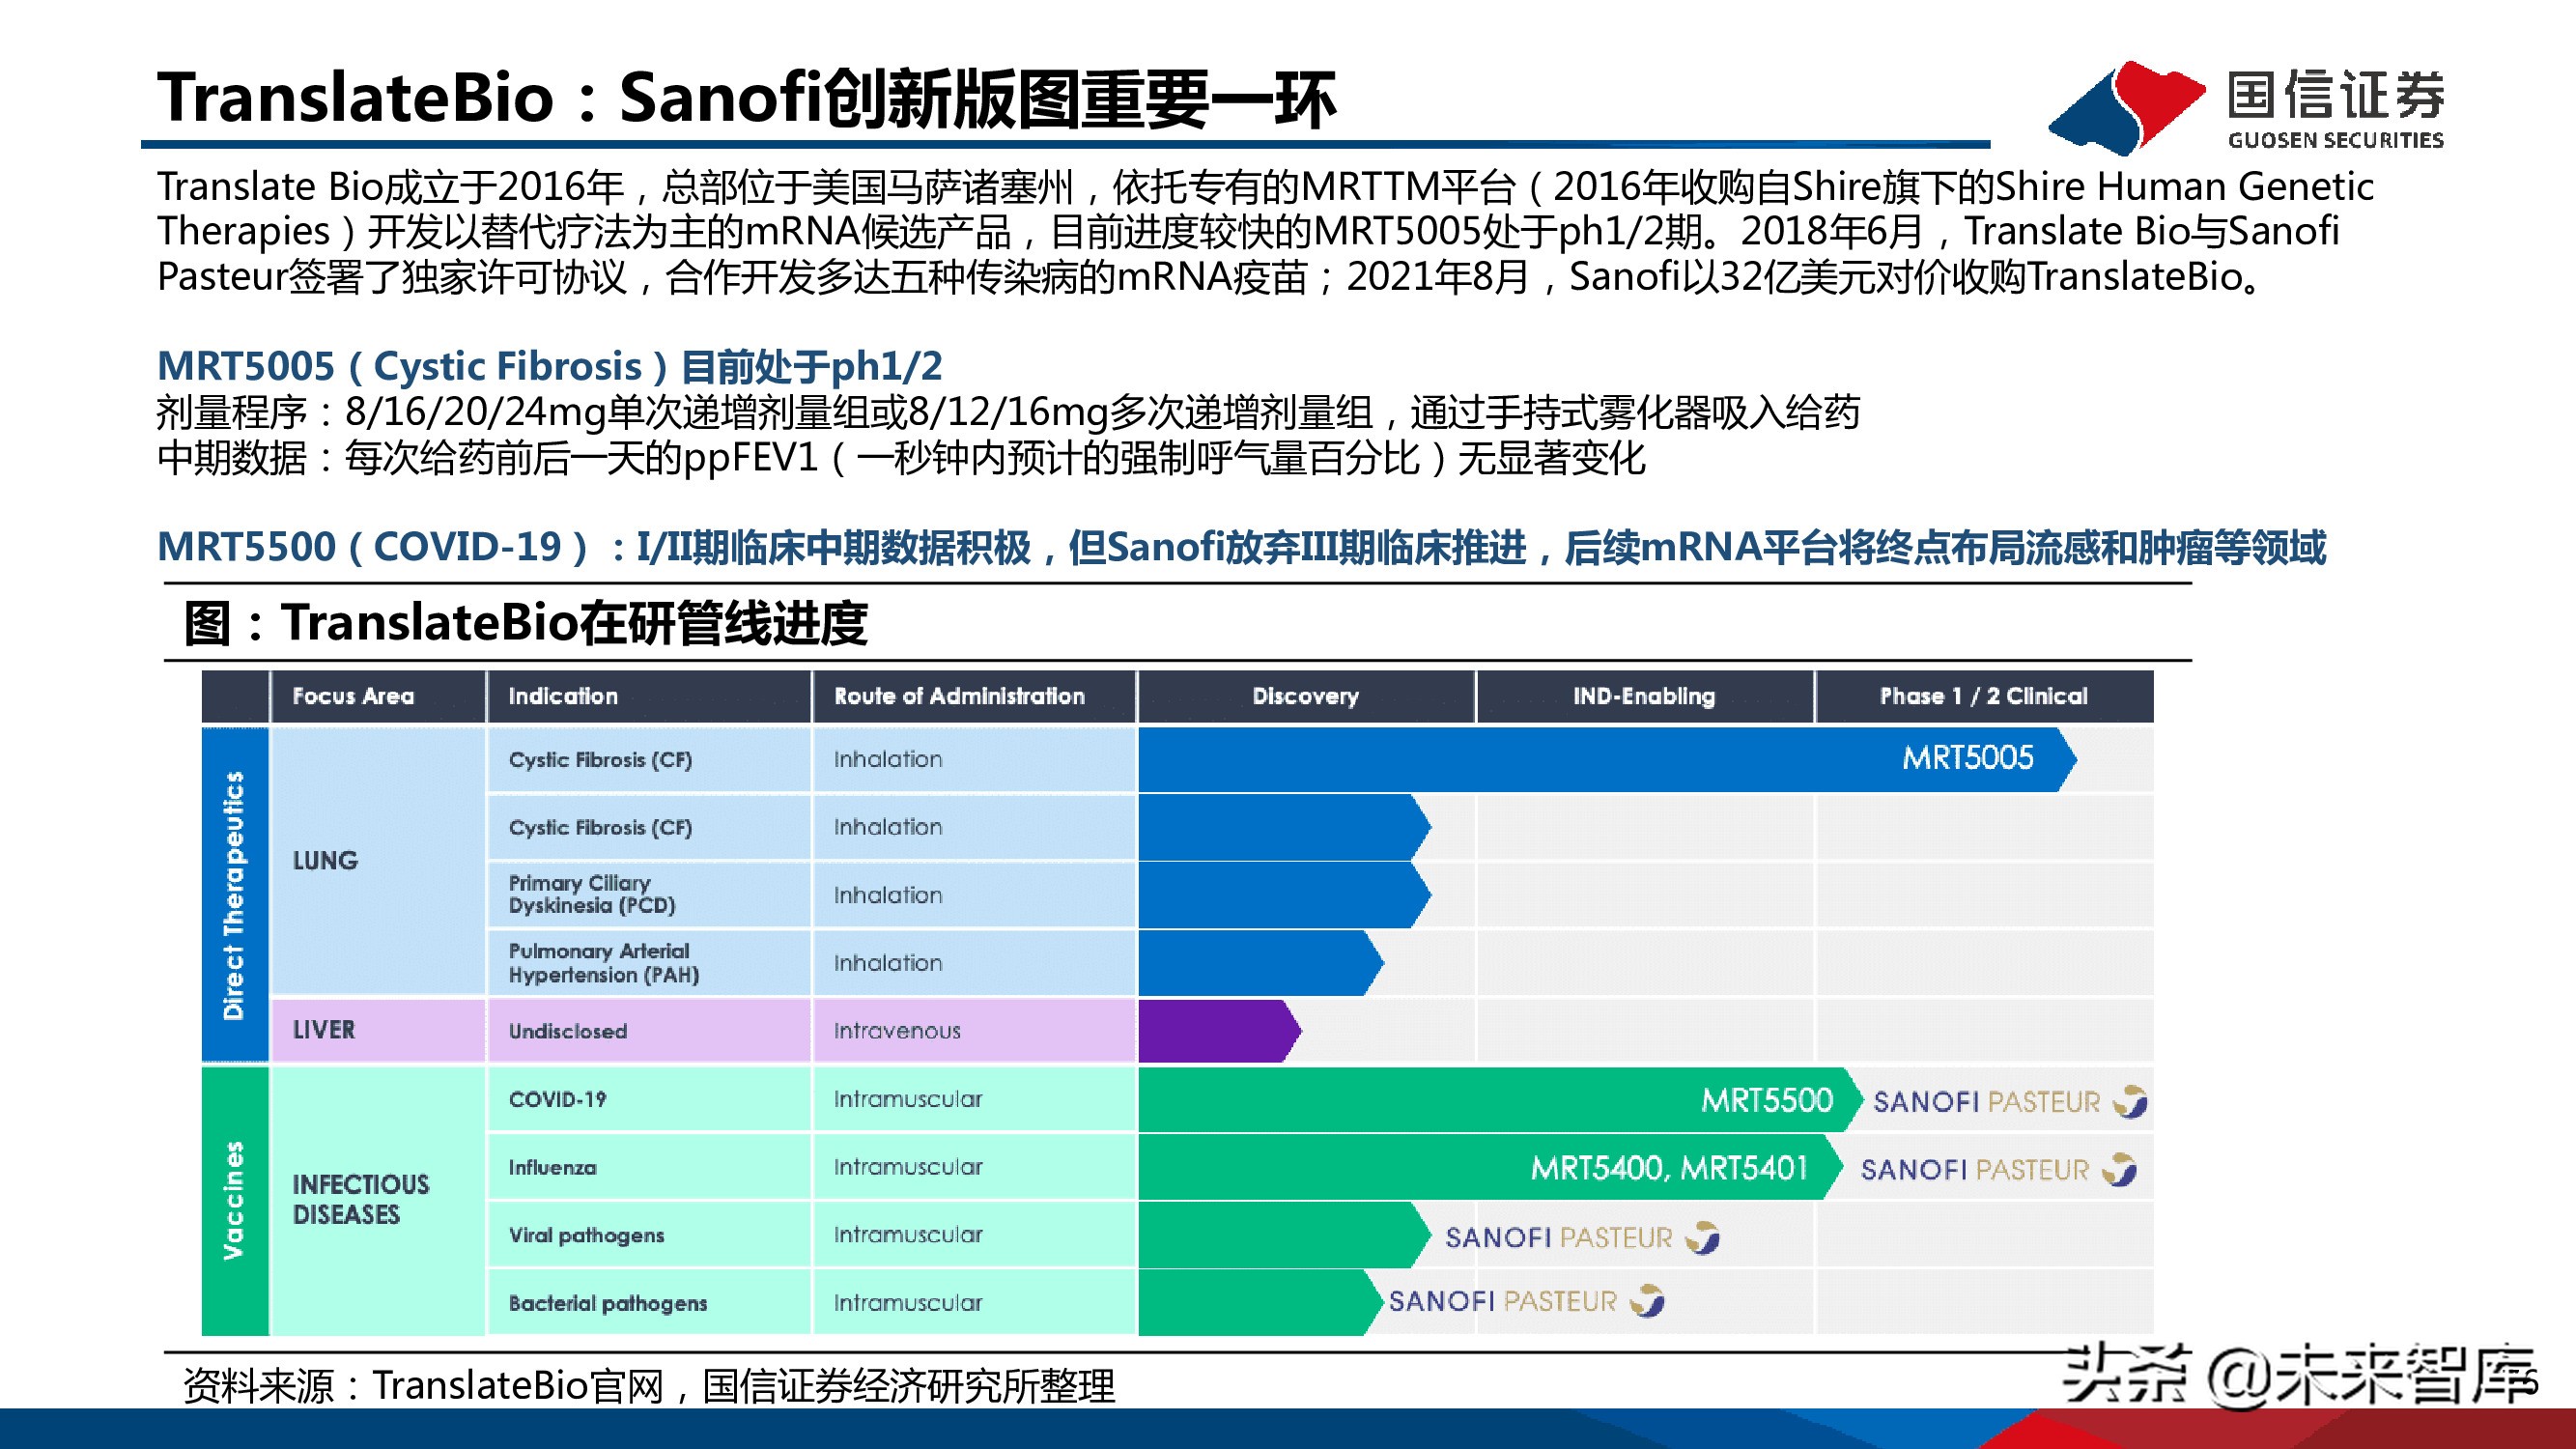Click the Intramuscular cell in COVID-19 row

point(974,1099)
